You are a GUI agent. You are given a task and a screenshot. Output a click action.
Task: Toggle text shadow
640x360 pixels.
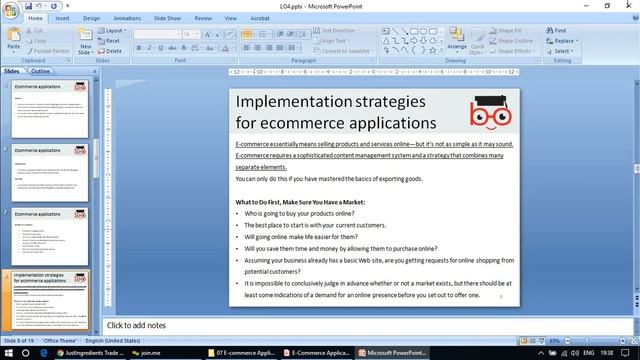point(184,48)
